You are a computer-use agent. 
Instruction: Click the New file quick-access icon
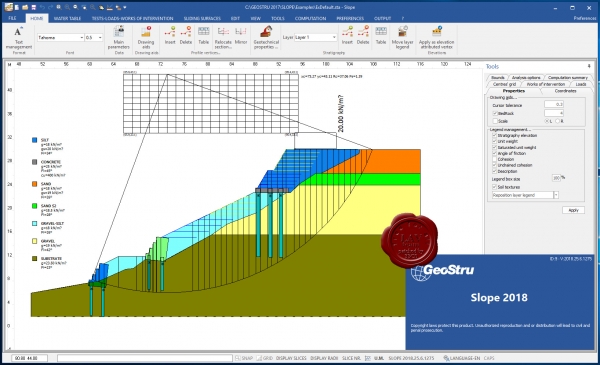(17, 7)
